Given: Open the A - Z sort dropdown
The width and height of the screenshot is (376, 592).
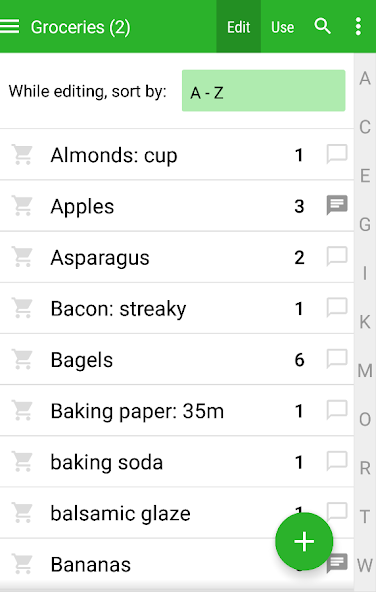Looking at the screenshot, I should point(264,91).
